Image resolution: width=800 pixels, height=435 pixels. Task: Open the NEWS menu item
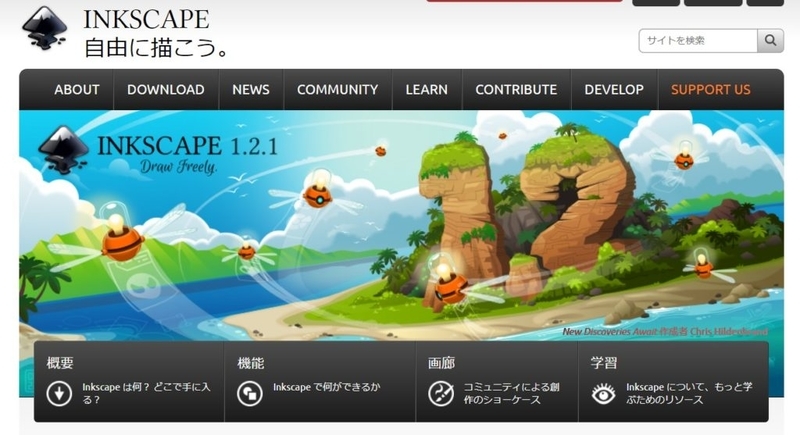click(x=251, y=90)
